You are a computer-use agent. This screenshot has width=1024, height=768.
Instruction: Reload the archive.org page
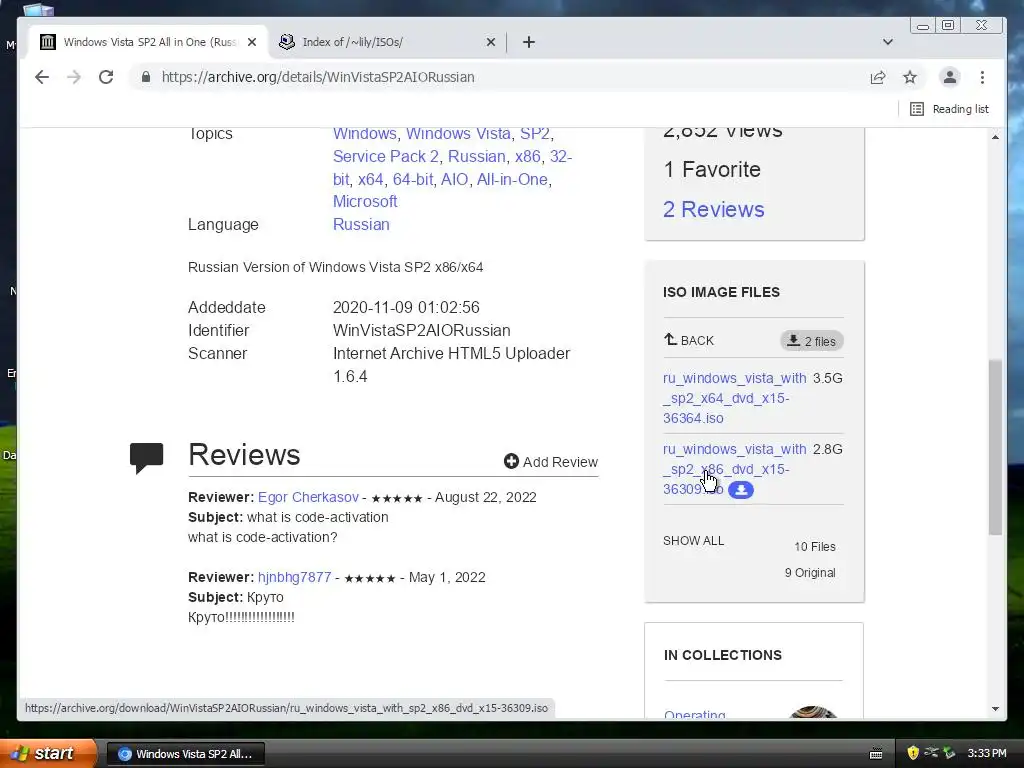[106, 77]
